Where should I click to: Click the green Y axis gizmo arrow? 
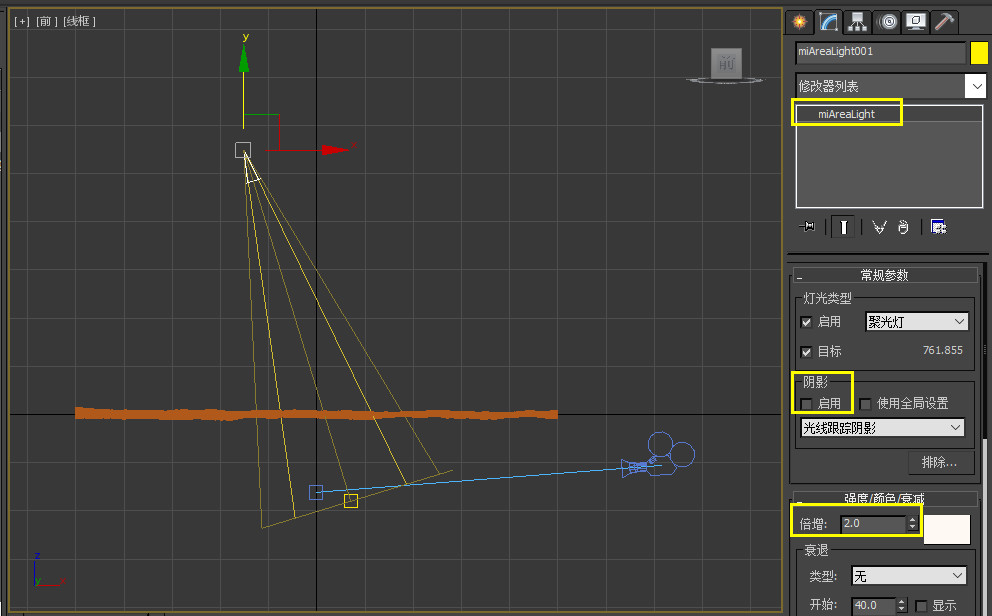pos(244,58)
